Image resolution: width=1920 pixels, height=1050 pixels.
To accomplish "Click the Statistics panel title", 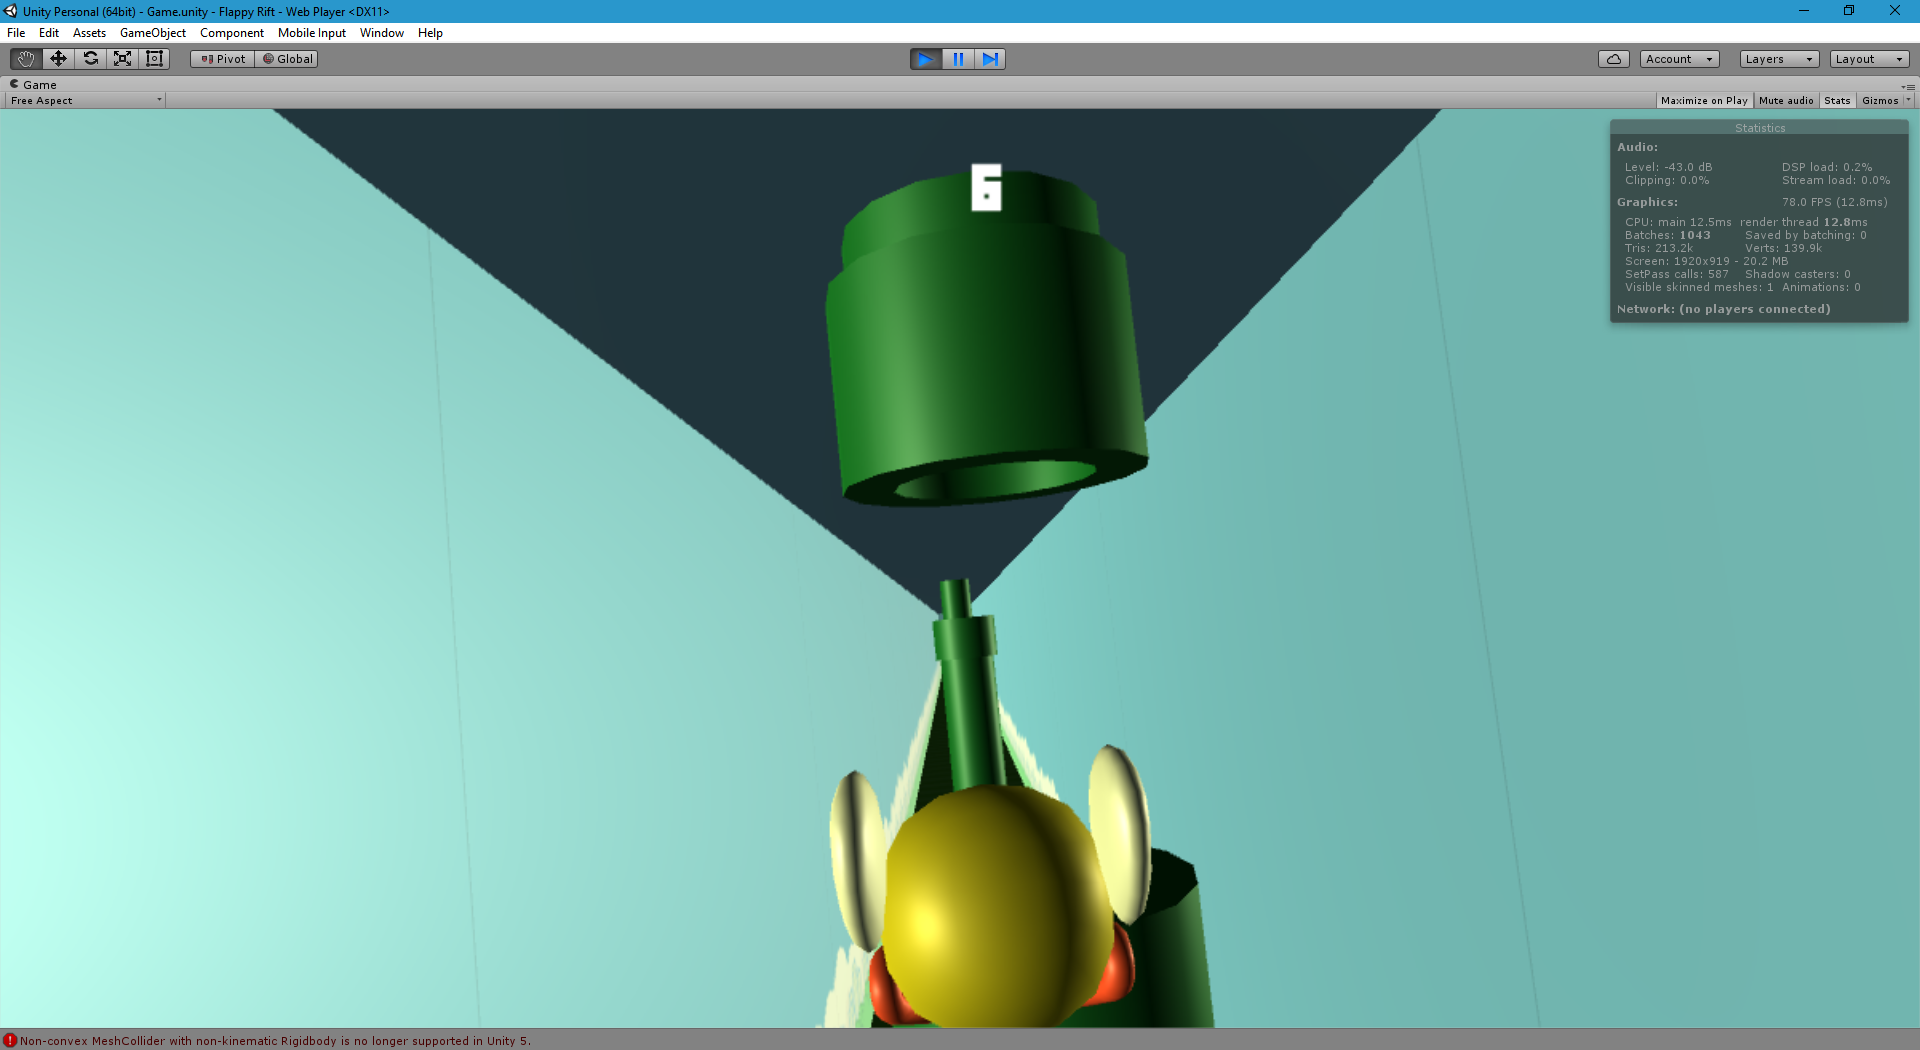I will click(x=1760, y=128).
